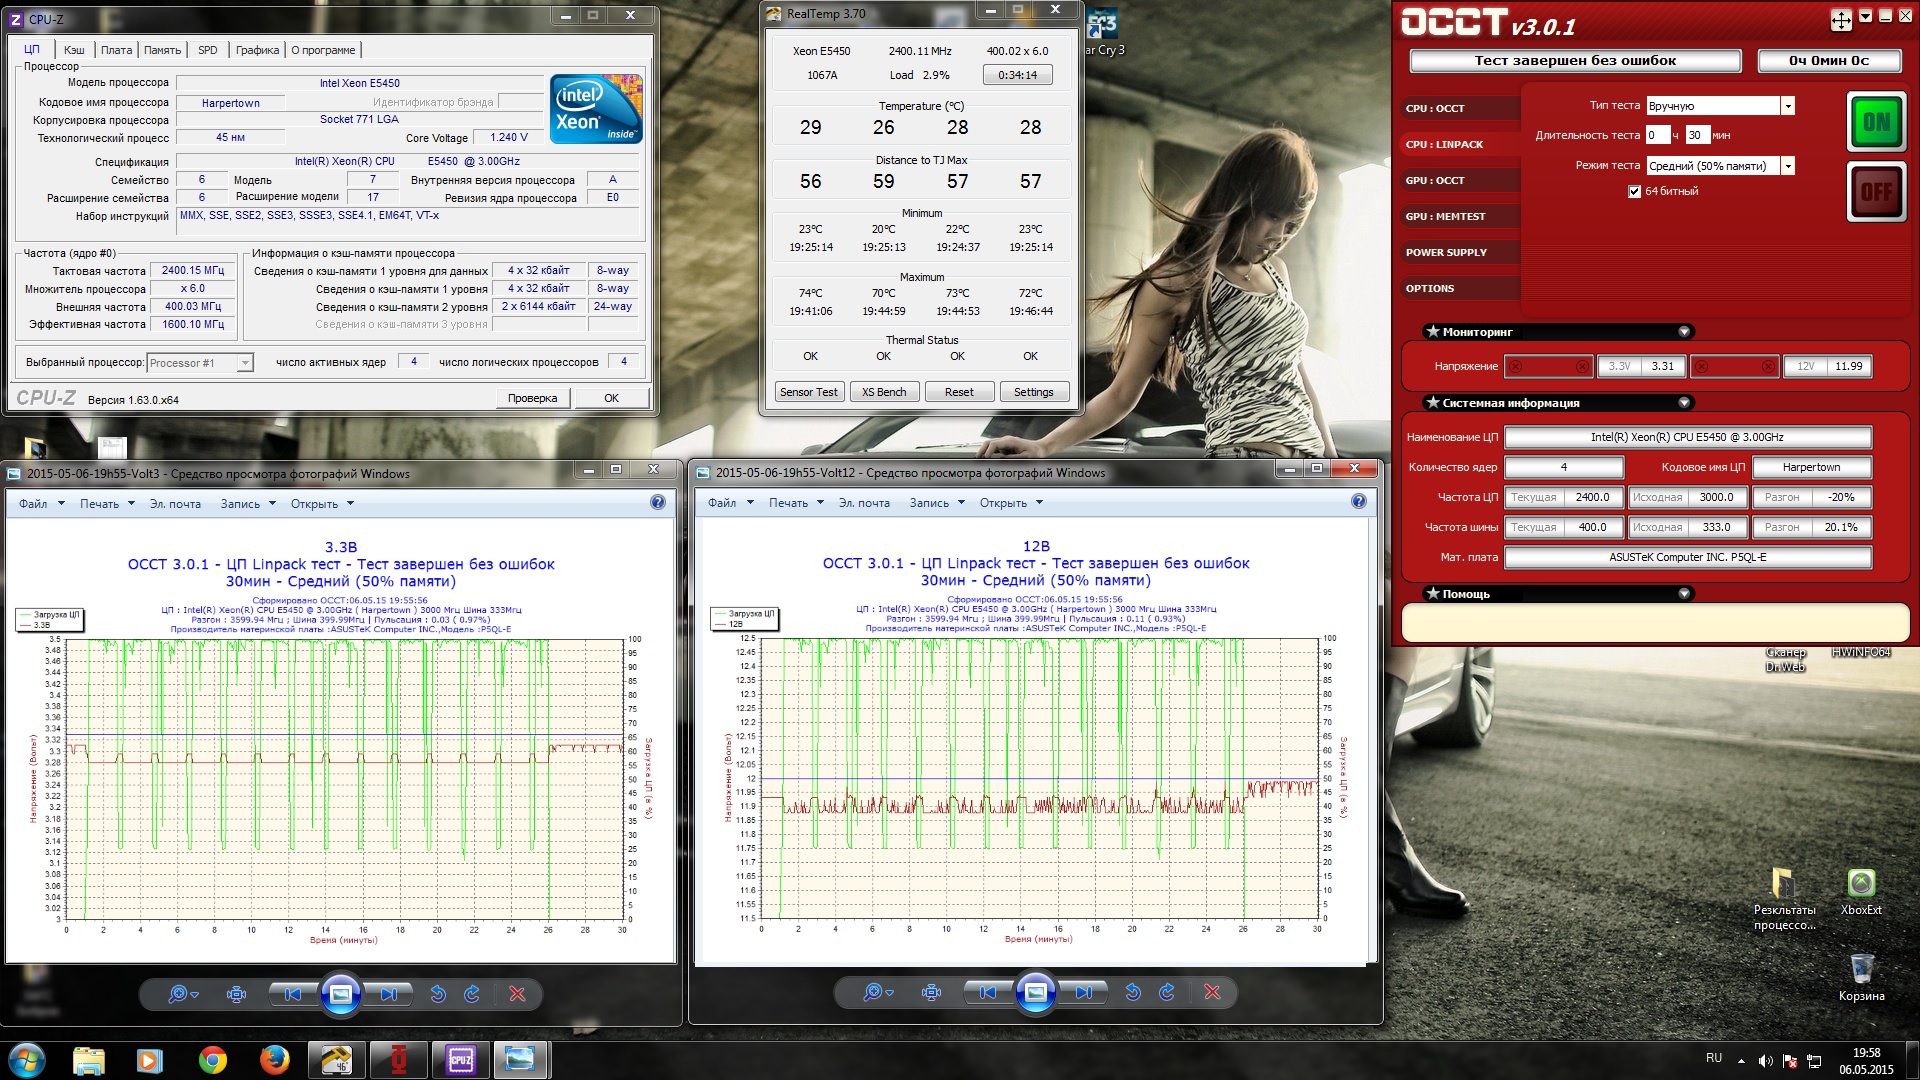
Task: Click the zoom magnifier icon in Volt12 viewer
Action: point(873,992)
